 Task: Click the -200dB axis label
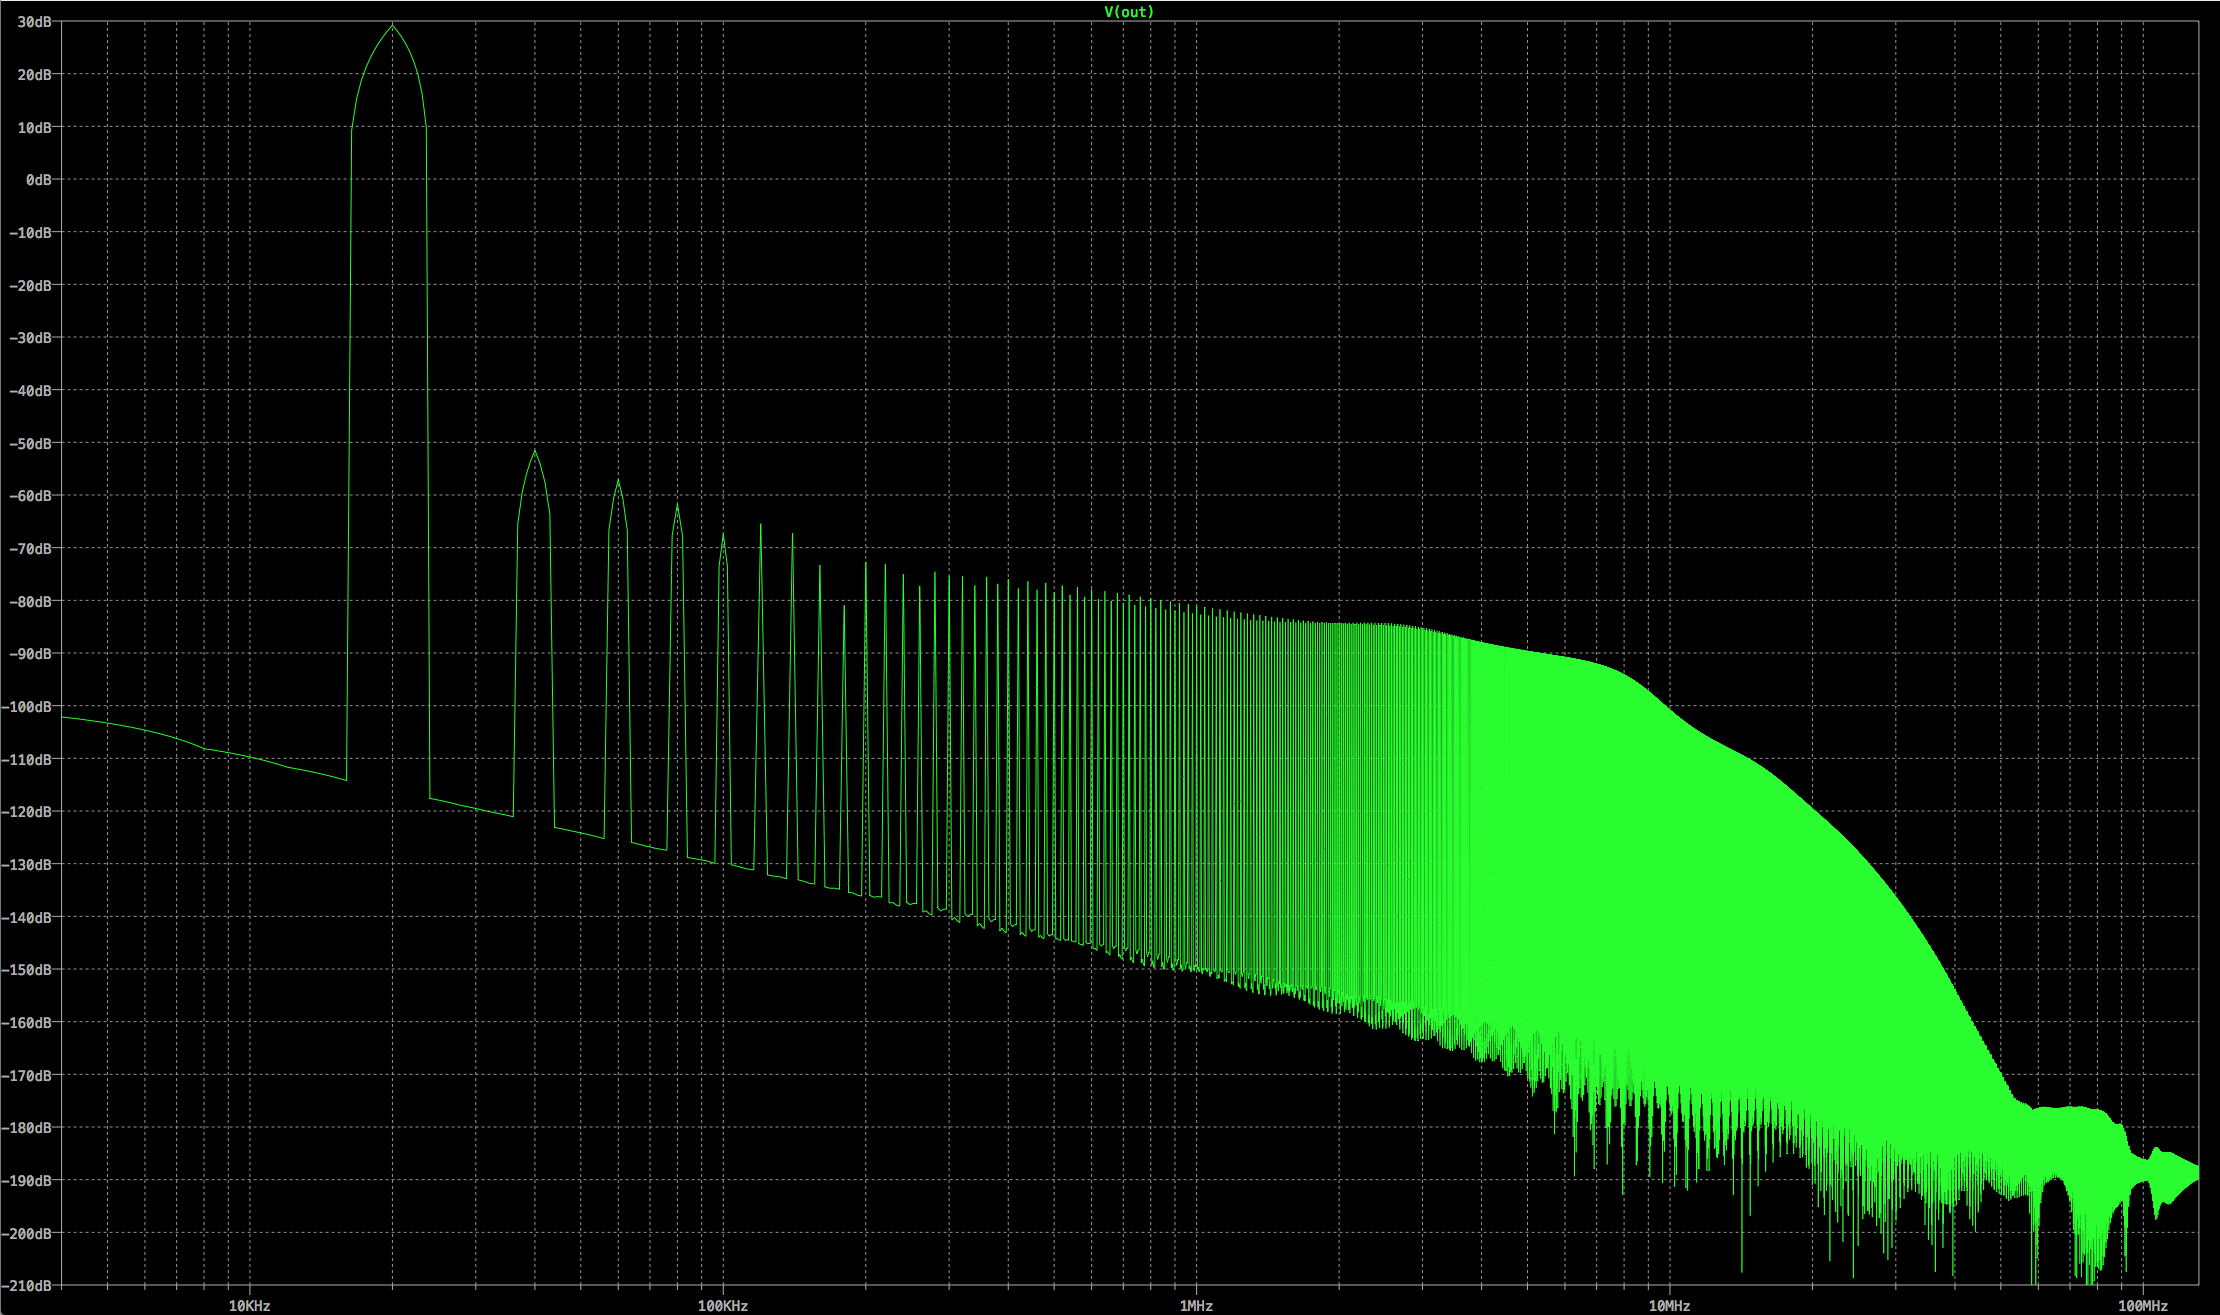[x=26, y=1234]
